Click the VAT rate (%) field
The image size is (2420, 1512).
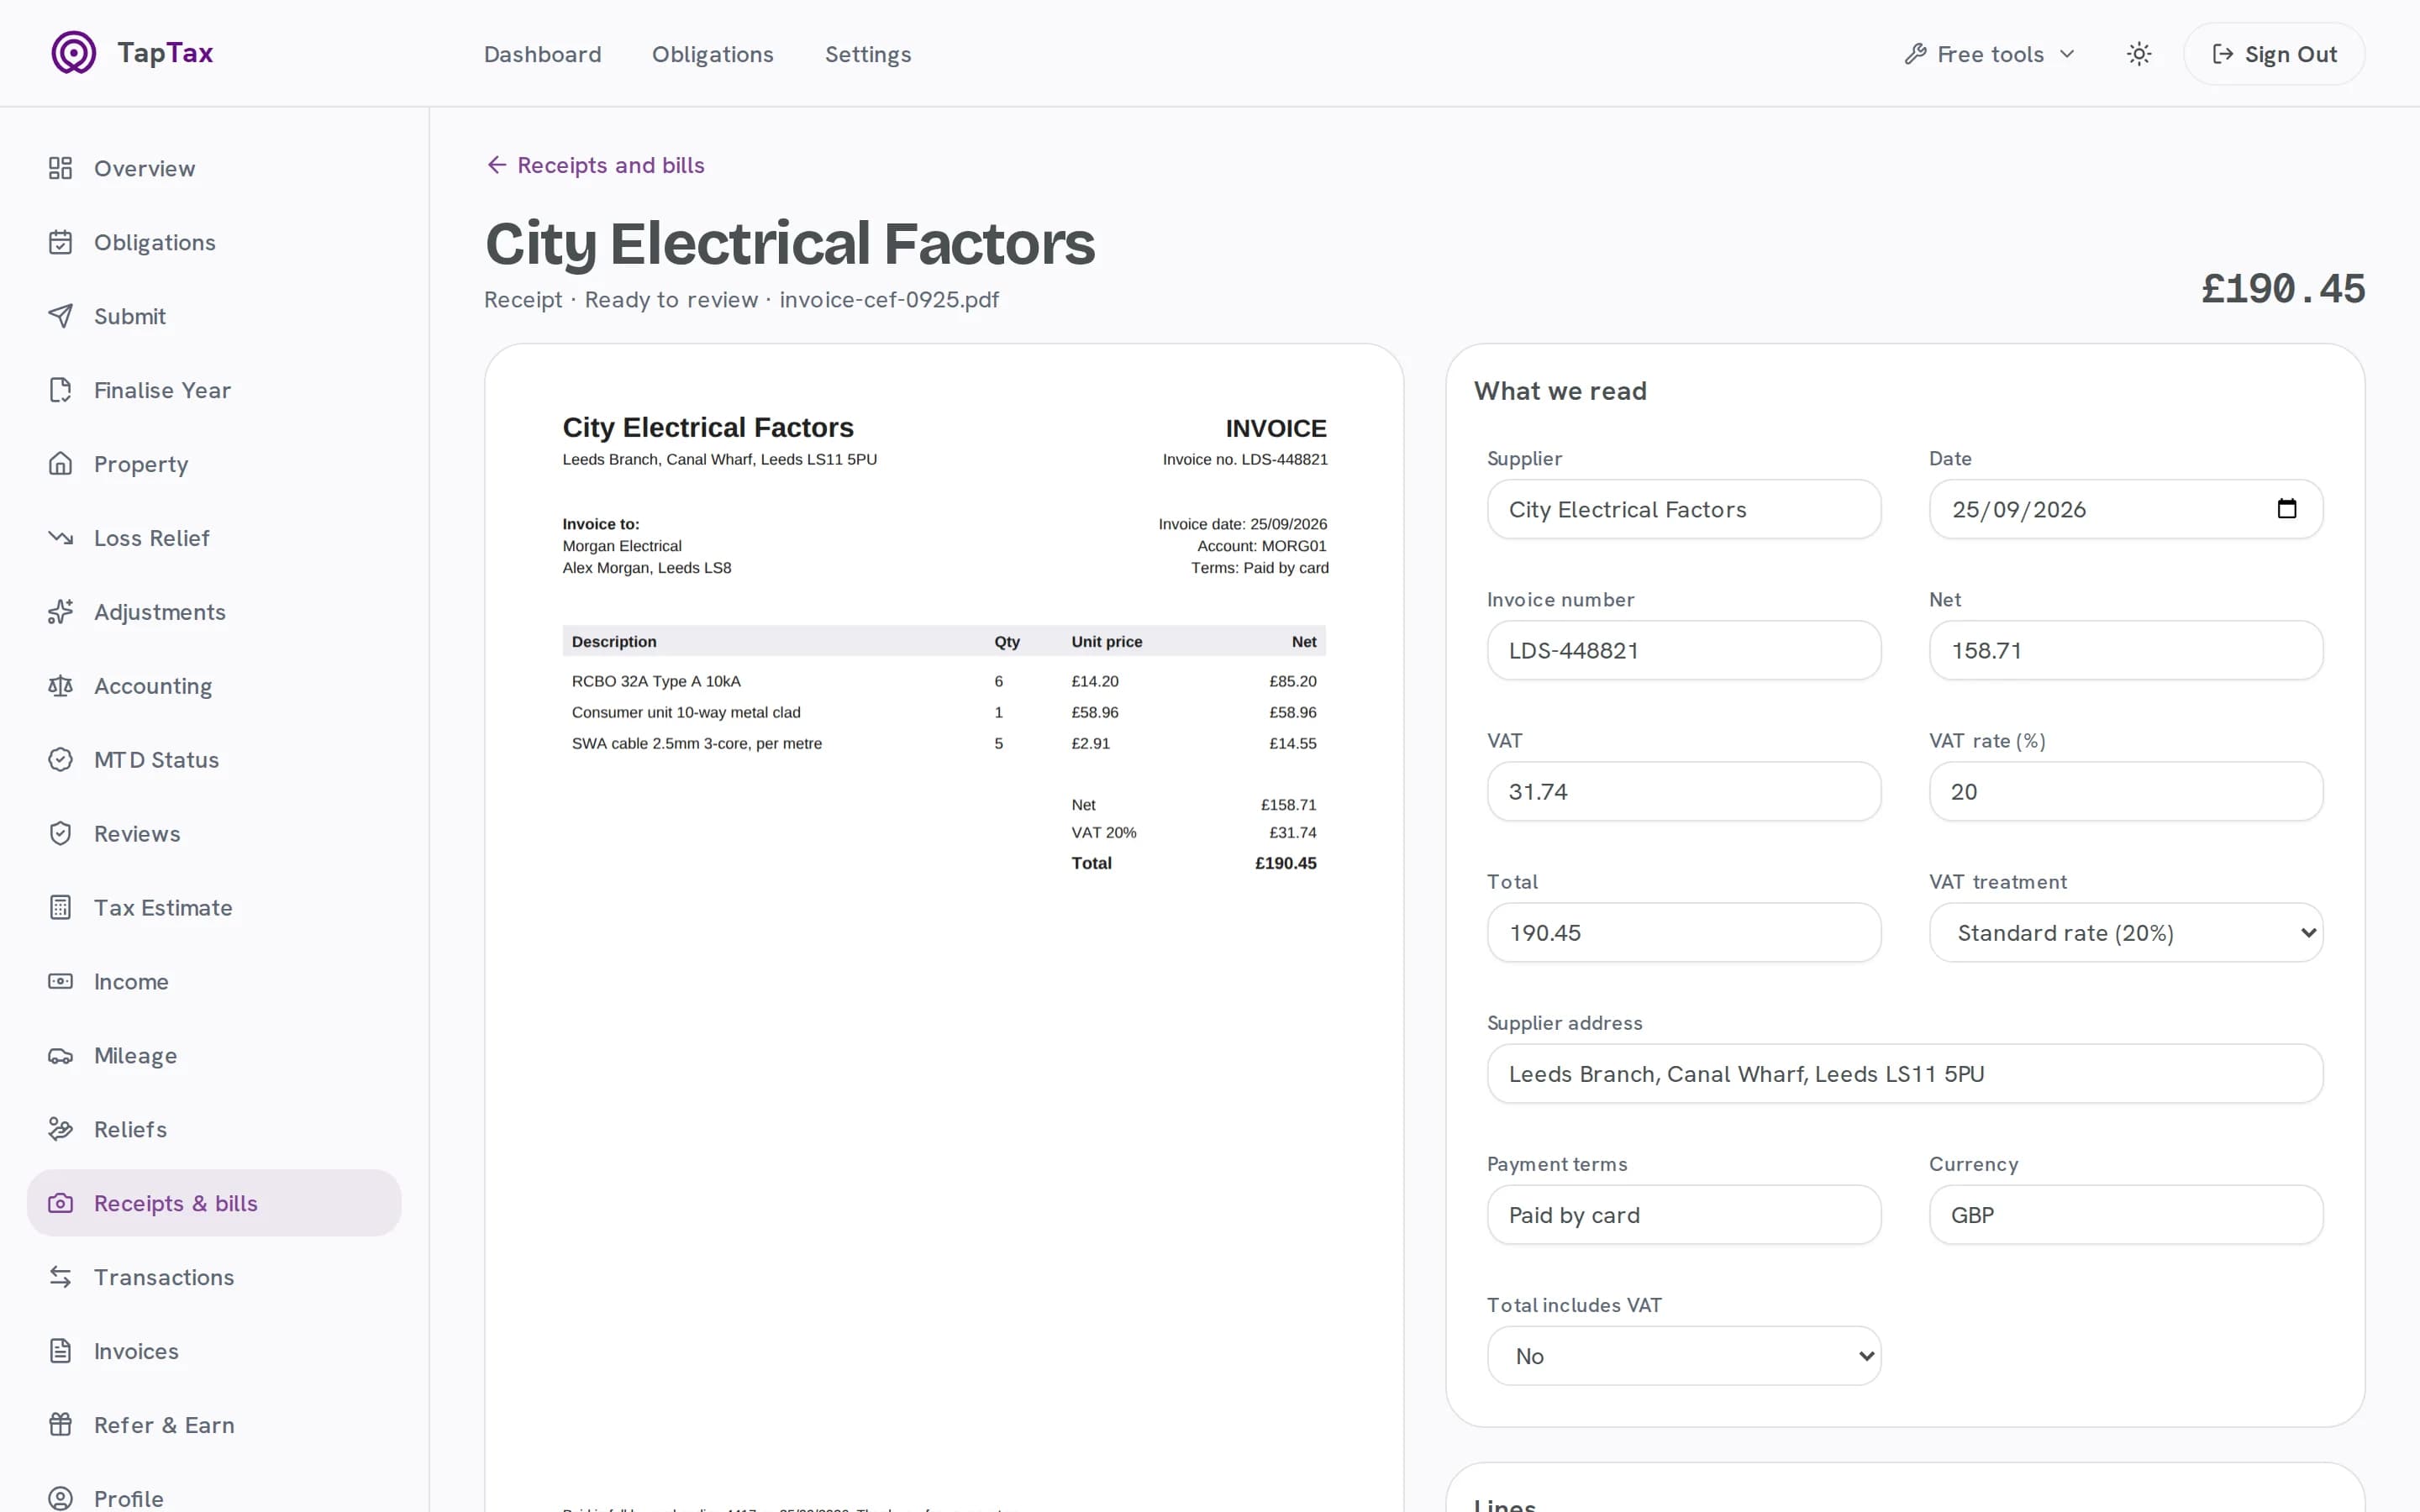tap(2125, 792)
